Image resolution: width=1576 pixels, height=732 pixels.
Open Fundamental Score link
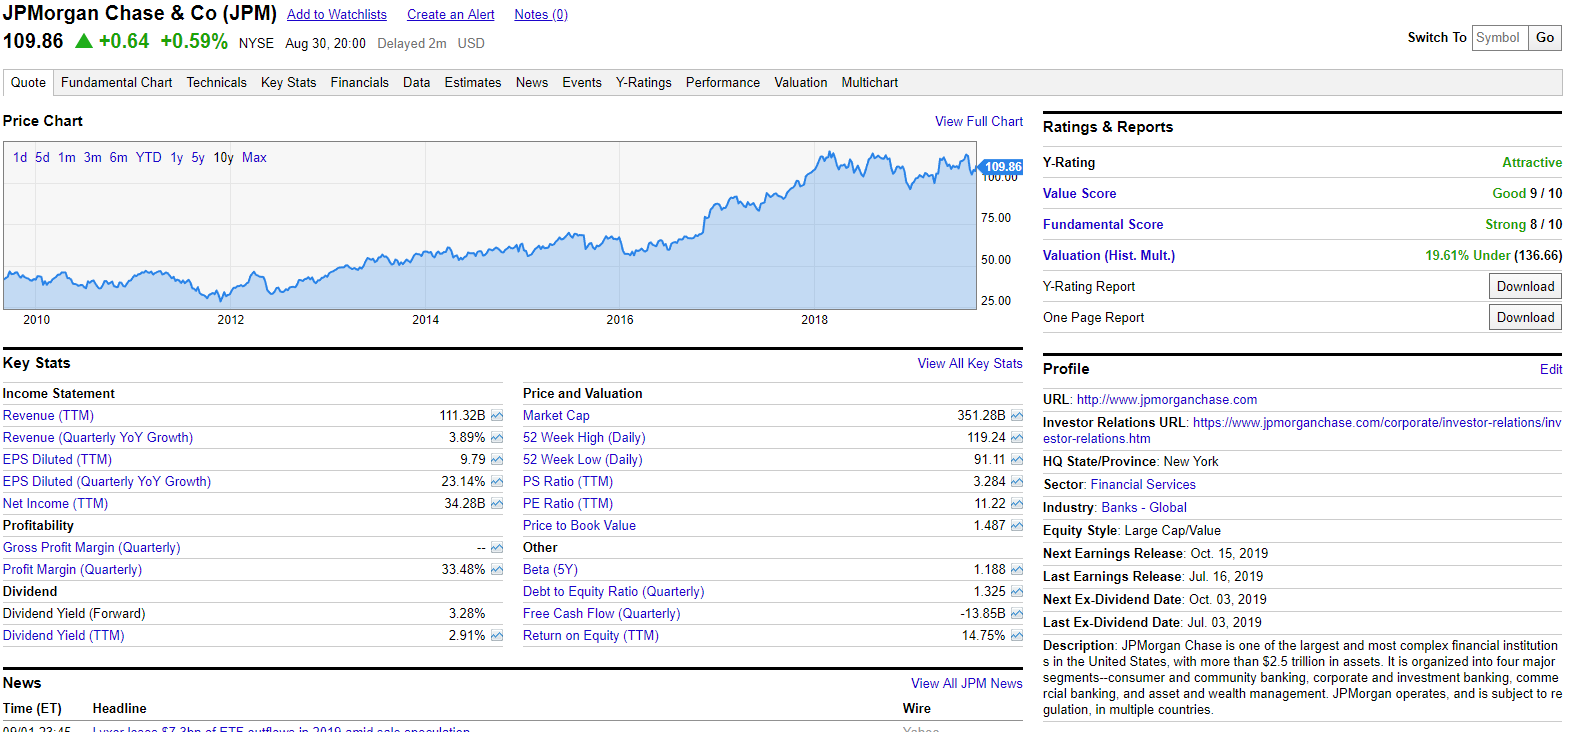coord(1103,225)
